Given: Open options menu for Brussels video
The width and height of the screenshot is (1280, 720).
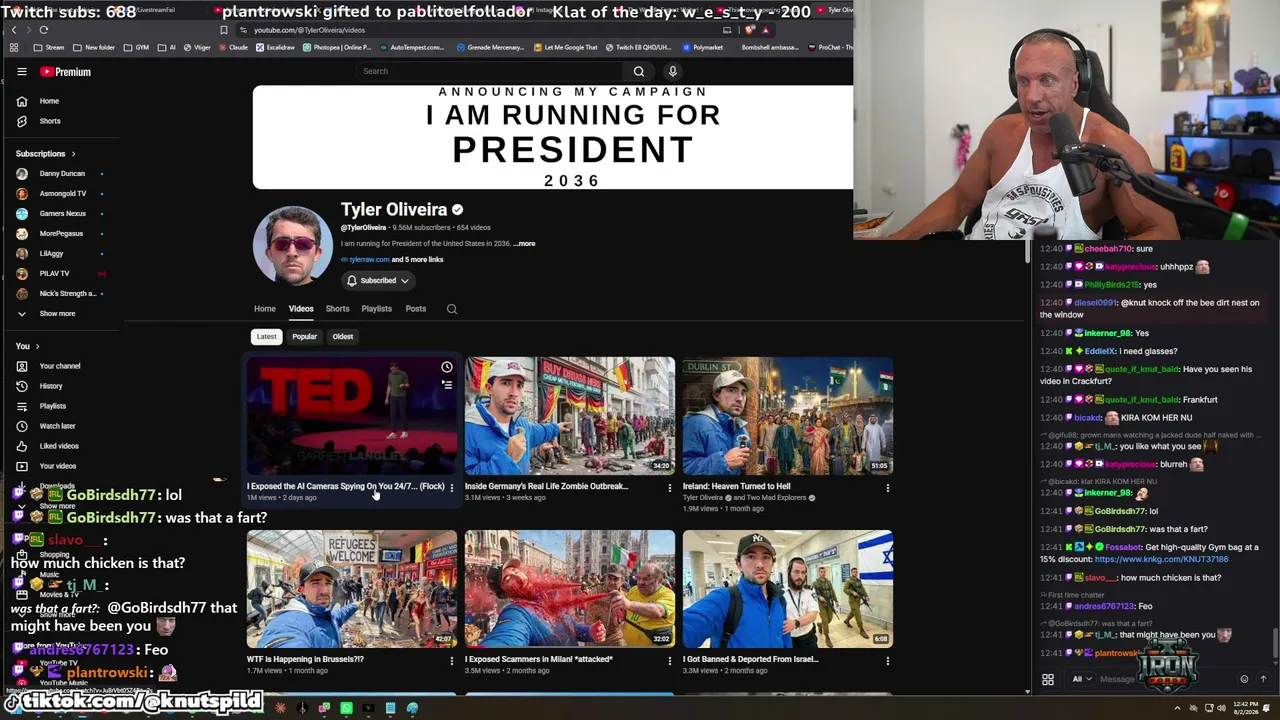Looking at the screenshot, I should pos(452,661).
